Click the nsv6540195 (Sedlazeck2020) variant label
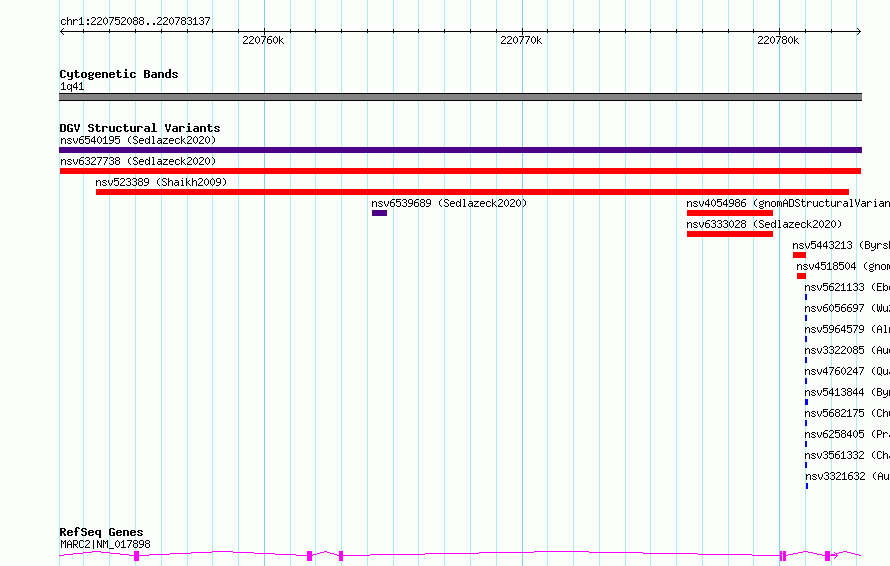890x566 pixels. pyautogui.click(x=138, y=140)
